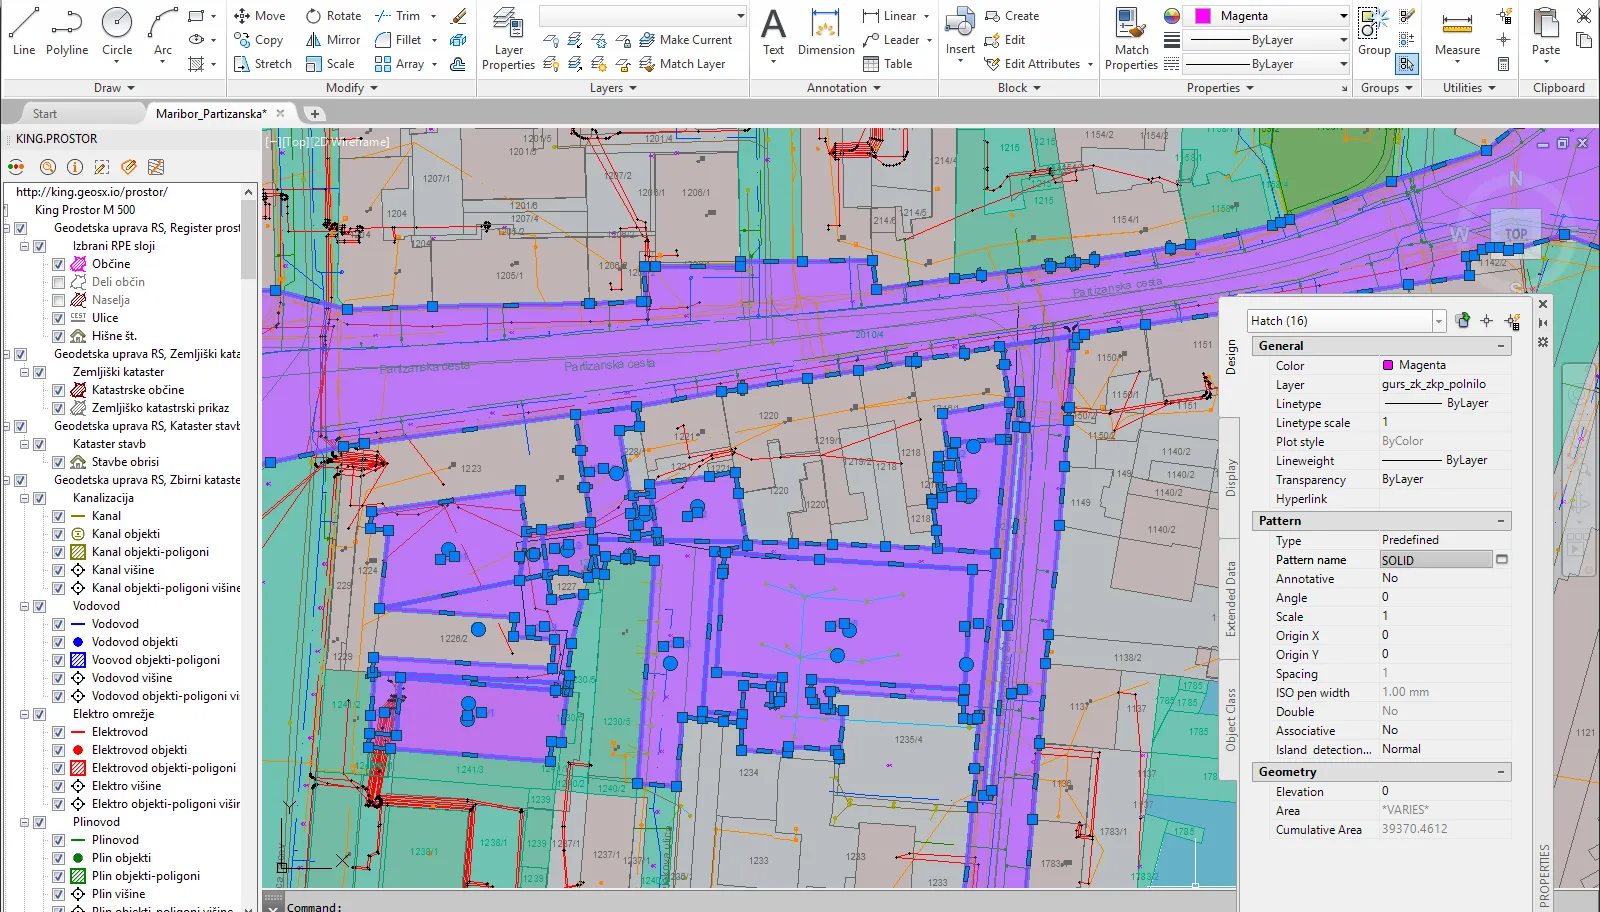This screenshot has height=912, width=1600.
Task: Collapse the Pattern section in Properties
Action: (x=1500, y=521)
